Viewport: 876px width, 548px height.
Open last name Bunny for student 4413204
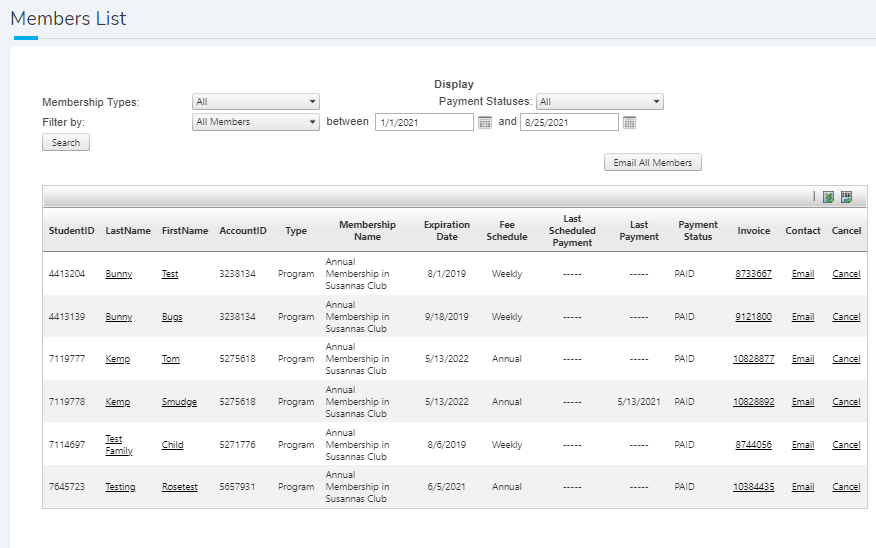click(119, 274)
